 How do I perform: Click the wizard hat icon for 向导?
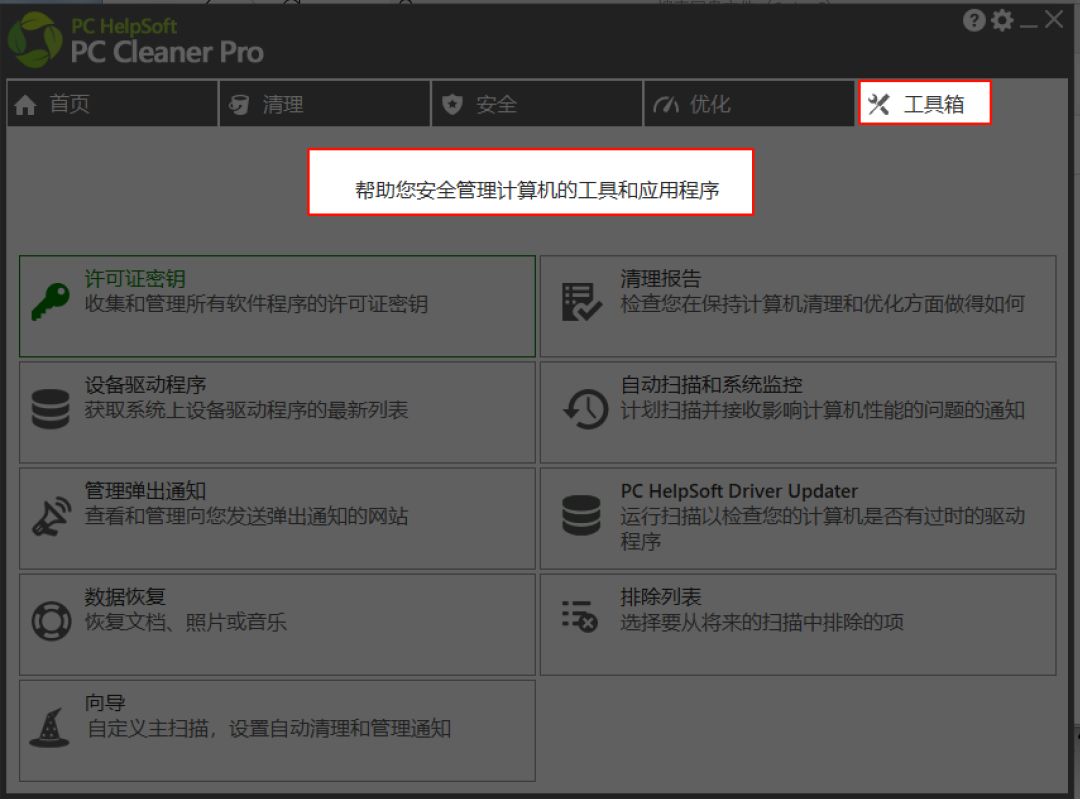(x=49, y=727)
